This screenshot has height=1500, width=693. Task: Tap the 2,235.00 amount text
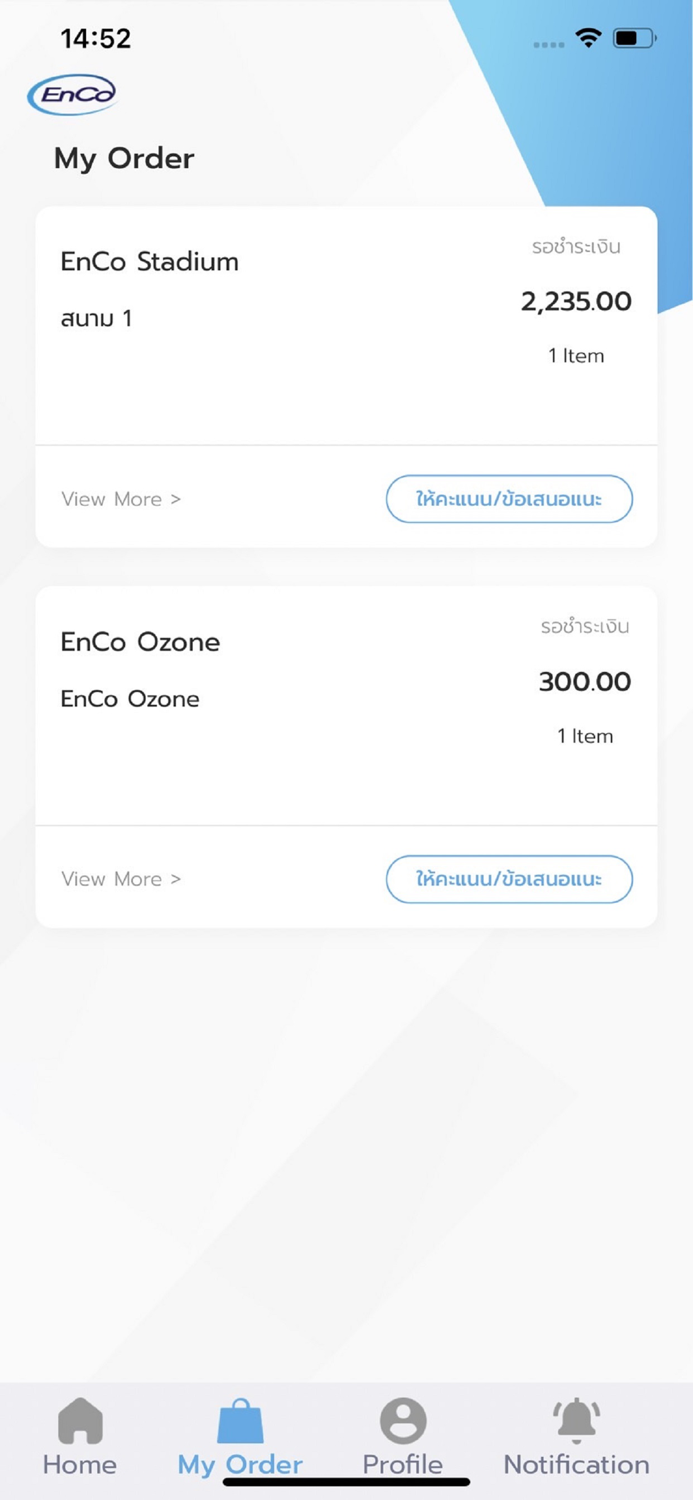coord(576,301)
